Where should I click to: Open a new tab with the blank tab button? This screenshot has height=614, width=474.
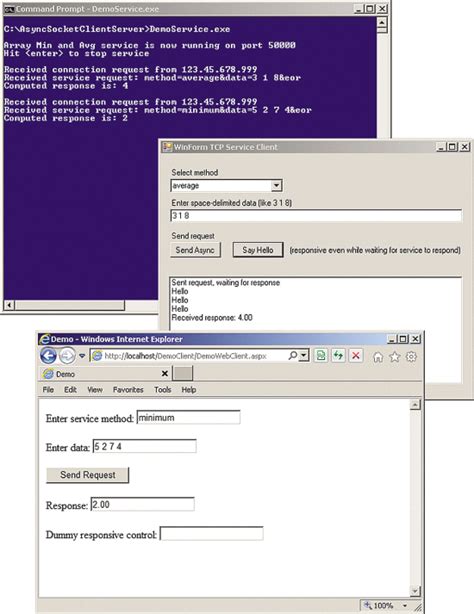point(183,374)
